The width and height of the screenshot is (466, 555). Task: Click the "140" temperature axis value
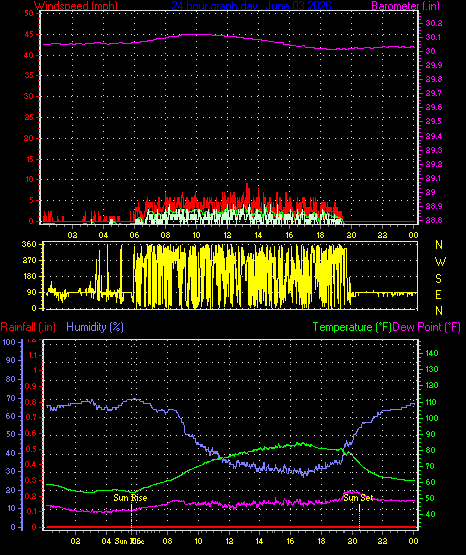431,353
